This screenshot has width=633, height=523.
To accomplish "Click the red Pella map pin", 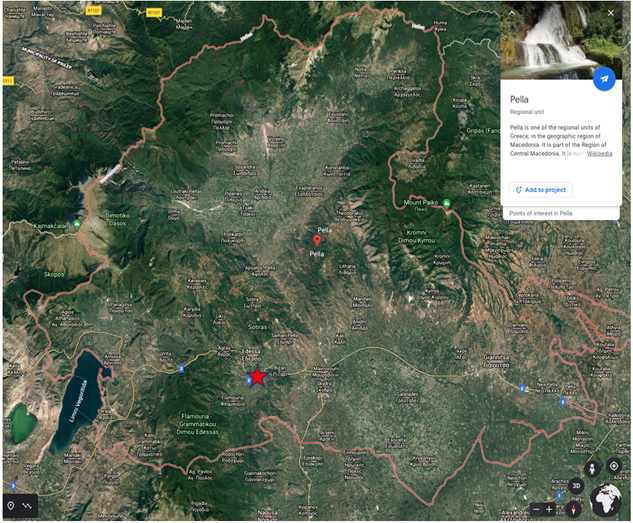I will [317, 240].
